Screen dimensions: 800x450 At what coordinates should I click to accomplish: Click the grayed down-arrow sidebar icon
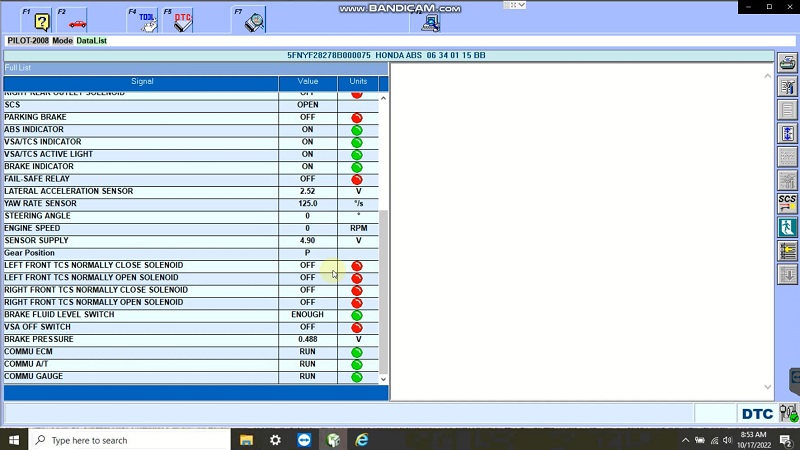[787, 274]
